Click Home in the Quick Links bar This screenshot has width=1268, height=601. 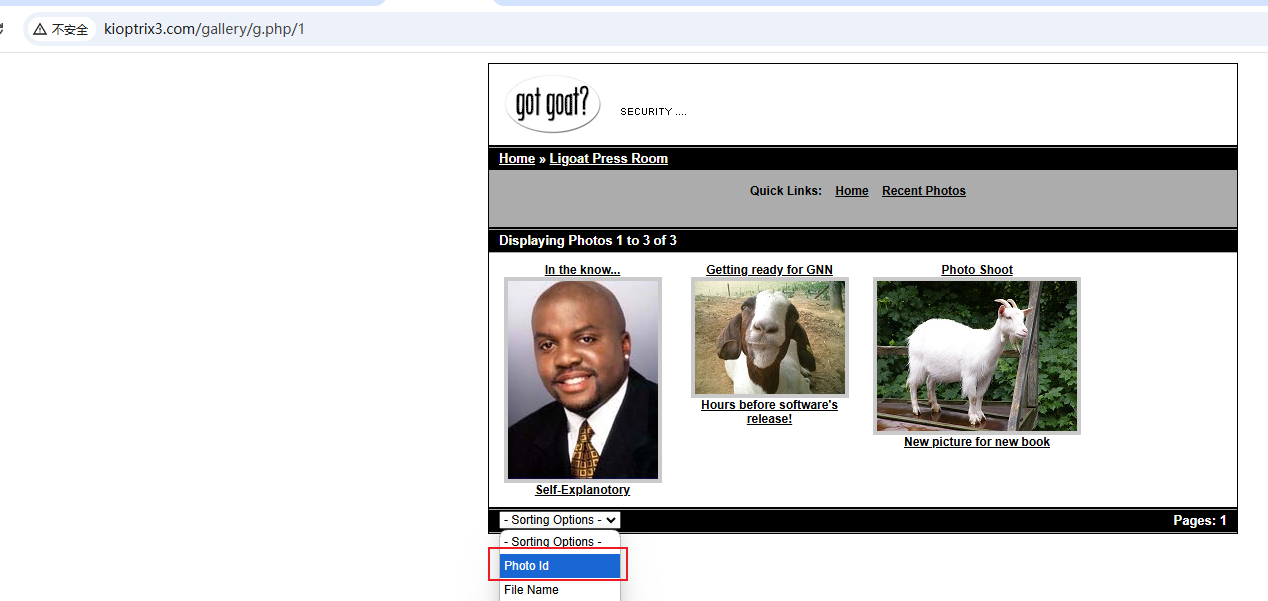click(852, 191)
